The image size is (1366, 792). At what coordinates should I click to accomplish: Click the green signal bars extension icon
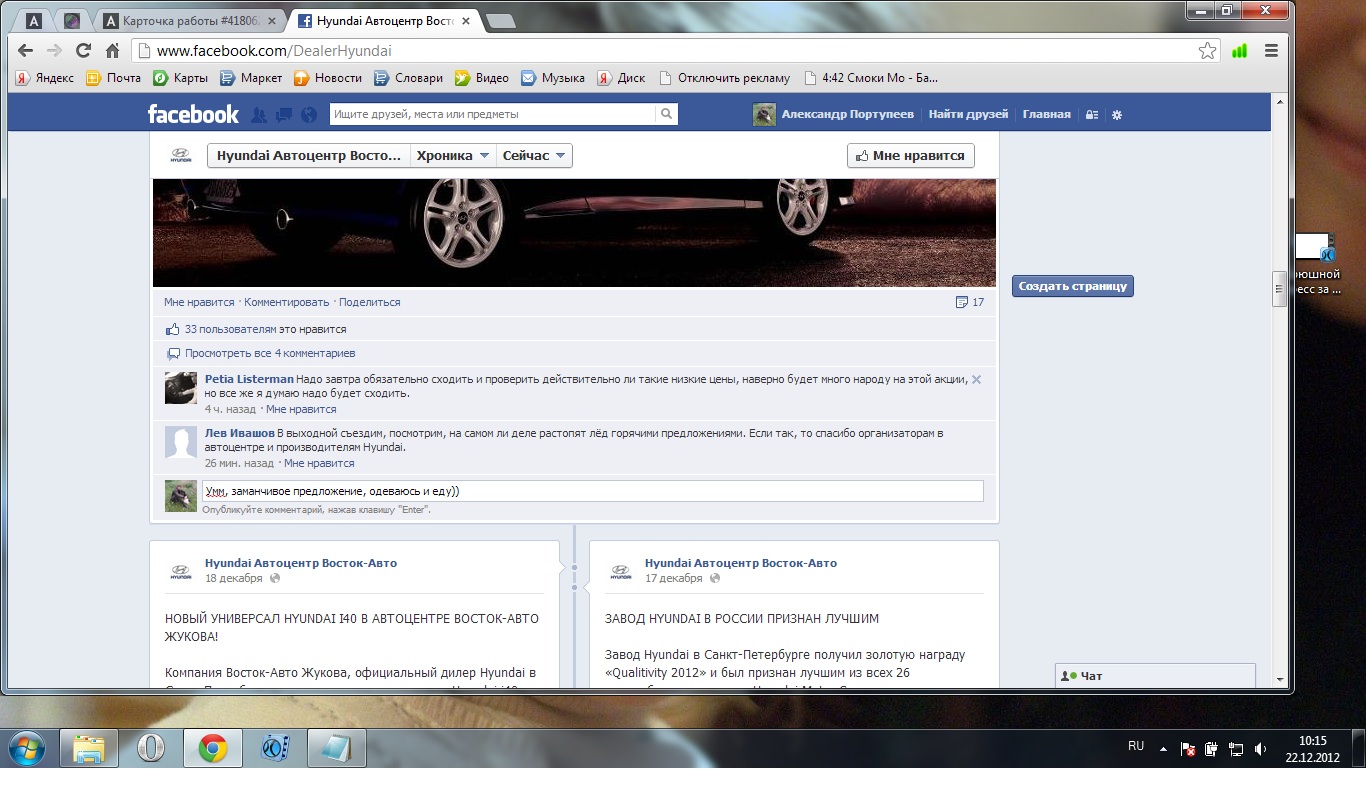coord(1240,51)
